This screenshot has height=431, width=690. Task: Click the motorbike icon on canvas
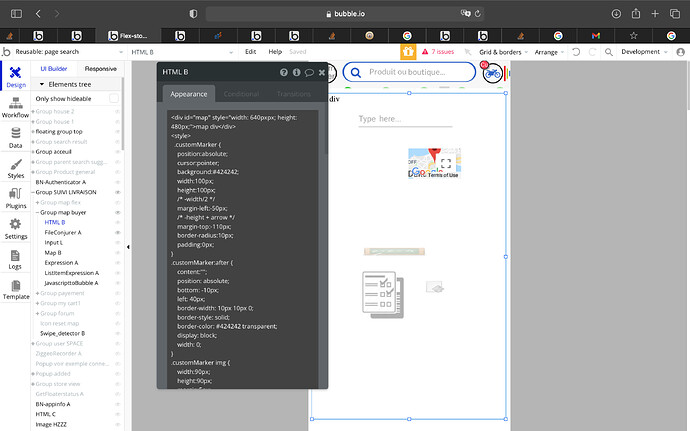[x=492, y=73]
